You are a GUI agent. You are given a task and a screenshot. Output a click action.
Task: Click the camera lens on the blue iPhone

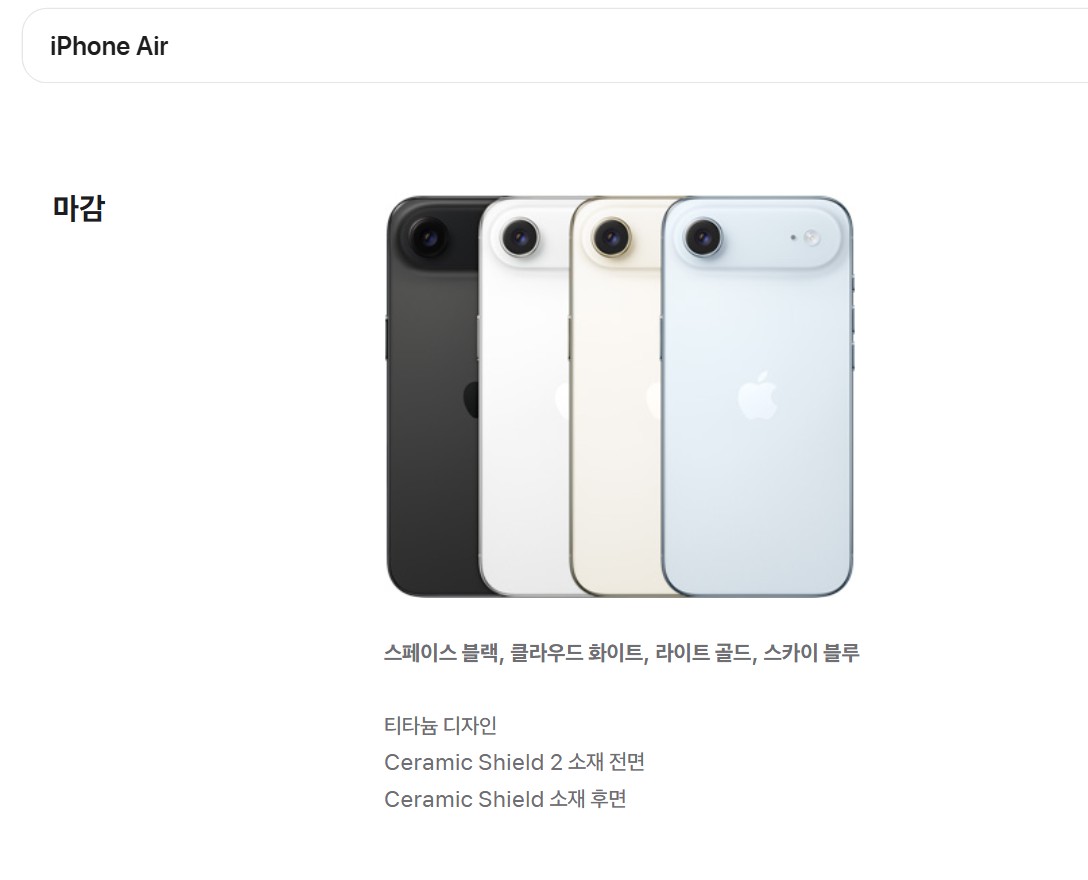(x=703, y=237)
